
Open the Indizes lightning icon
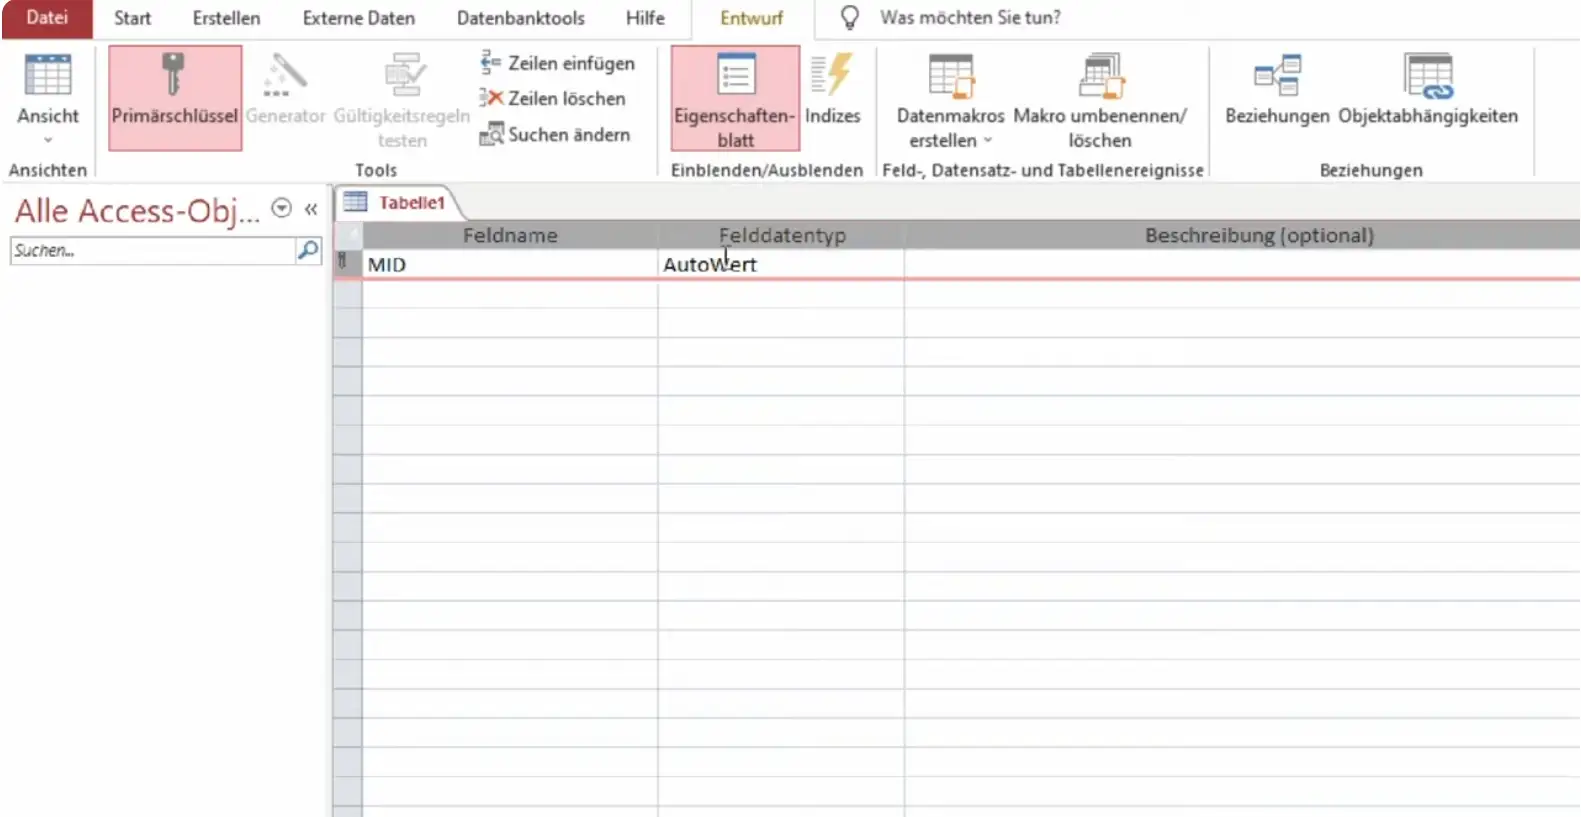pos(832,76)
